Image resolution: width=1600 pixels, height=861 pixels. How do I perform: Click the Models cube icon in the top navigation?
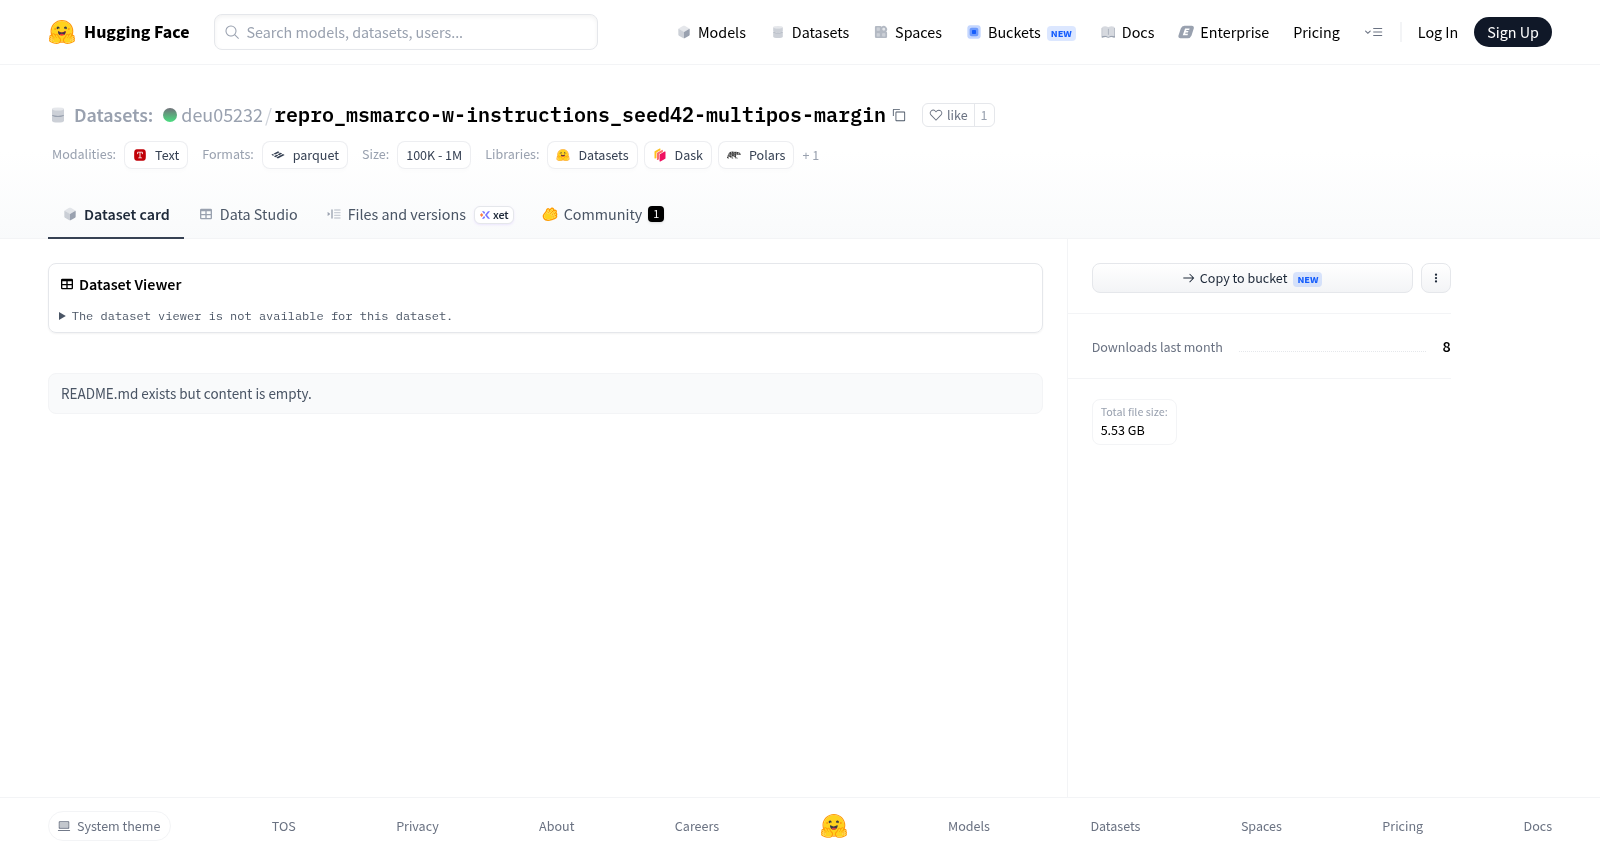[684, 33]
